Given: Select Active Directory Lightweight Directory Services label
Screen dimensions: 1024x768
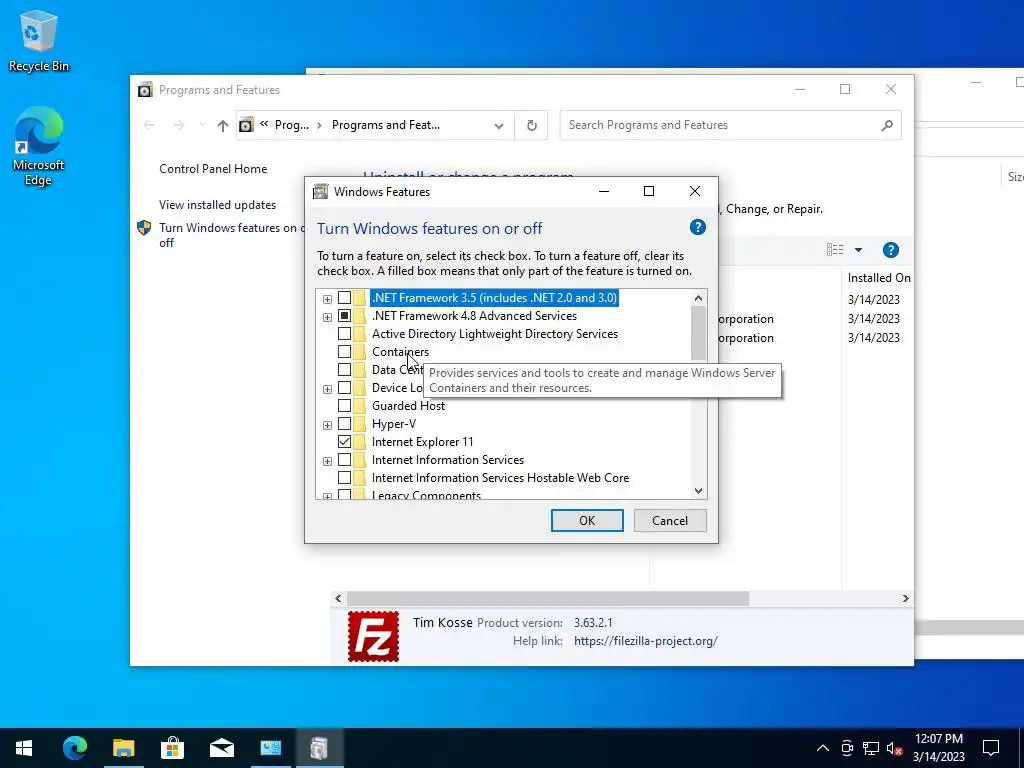Looking at the screenshot, I should (x=494, y=334).
